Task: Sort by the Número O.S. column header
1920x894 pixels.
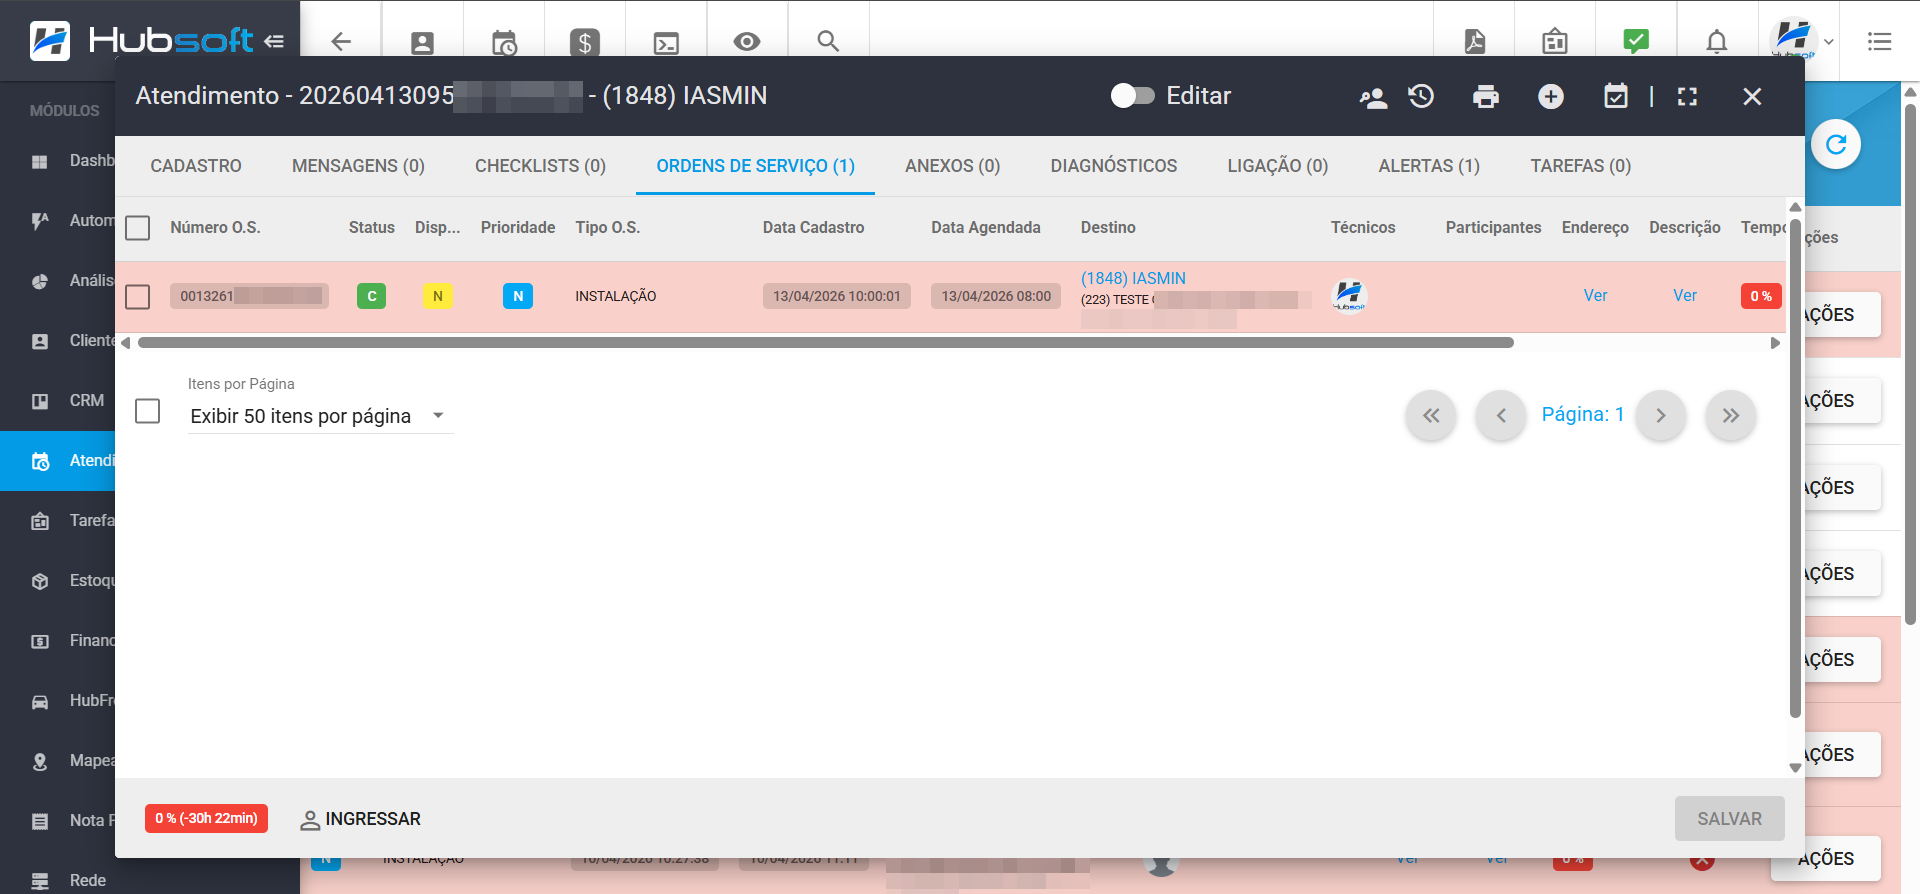Action: pos(215,228)
